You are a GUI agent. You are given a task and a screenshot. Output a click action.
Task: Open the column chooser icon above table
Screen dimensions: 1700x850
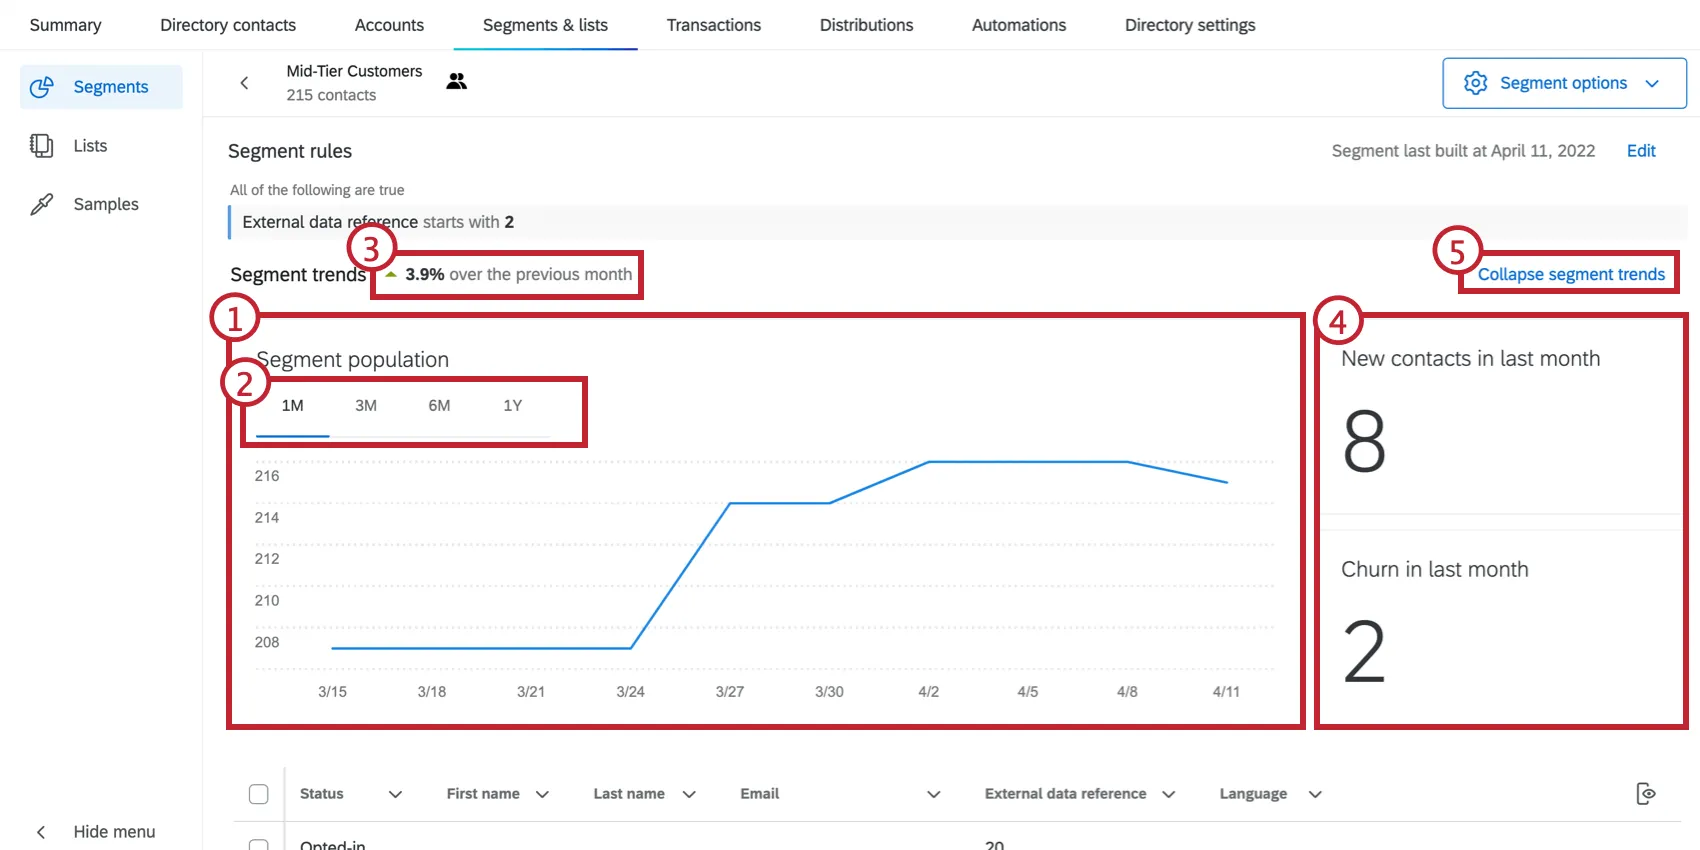pyautogui.click(x=1645, y=794)
